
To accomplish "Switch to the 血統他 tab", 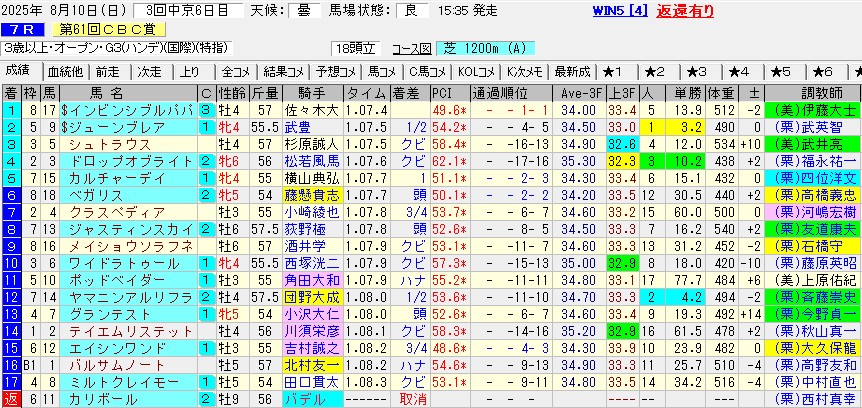I will click(x=65, y=72).
